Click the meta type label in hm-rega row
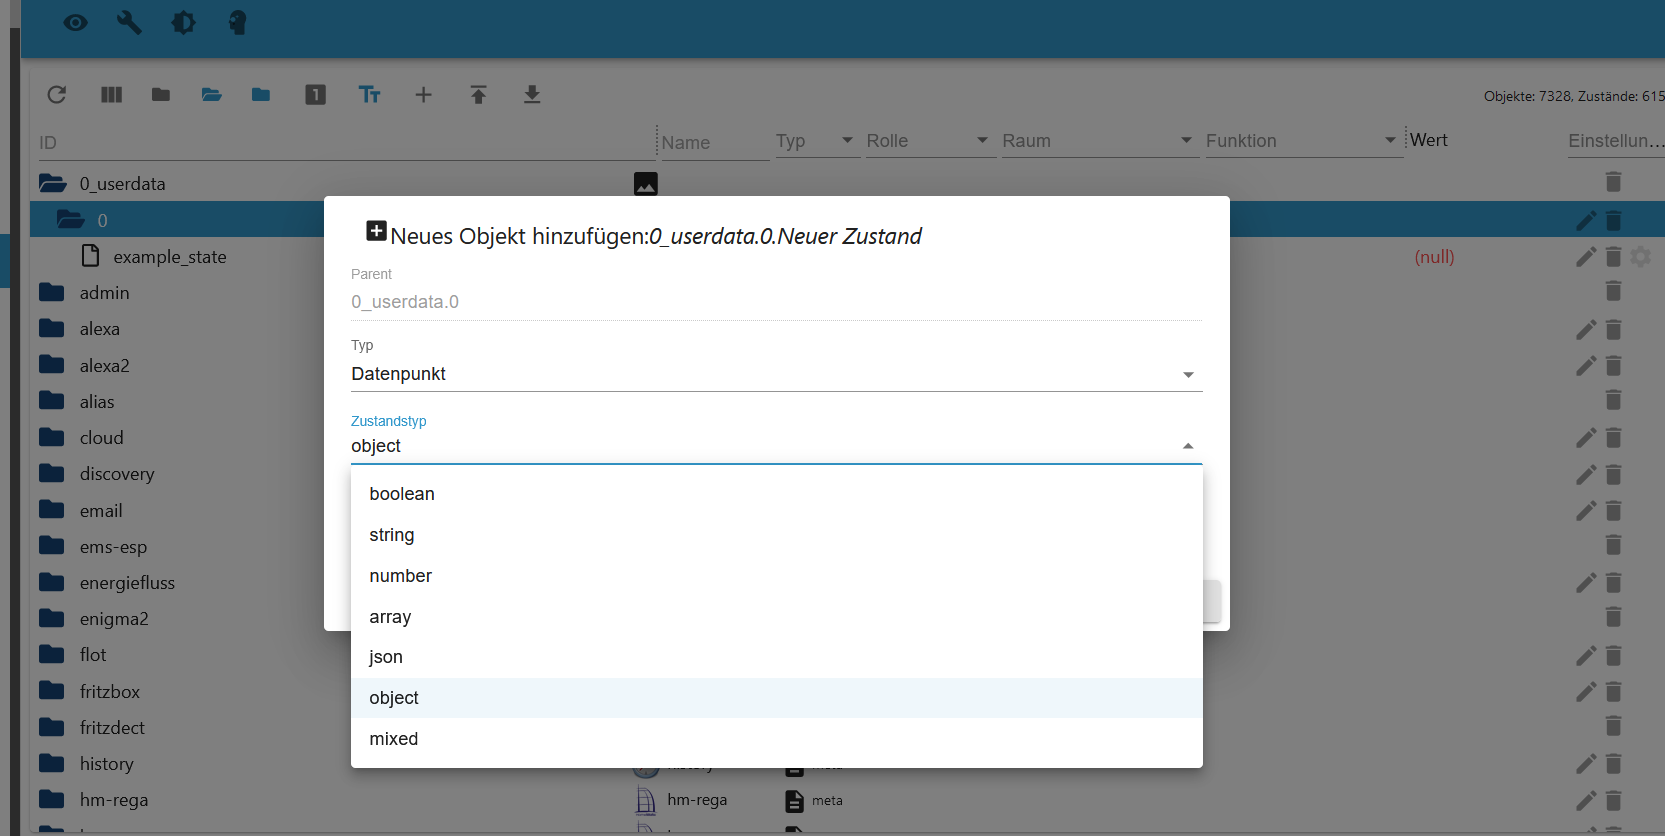Image resolution: width=1665 pixels, height=836 pixels. point(827,801)
